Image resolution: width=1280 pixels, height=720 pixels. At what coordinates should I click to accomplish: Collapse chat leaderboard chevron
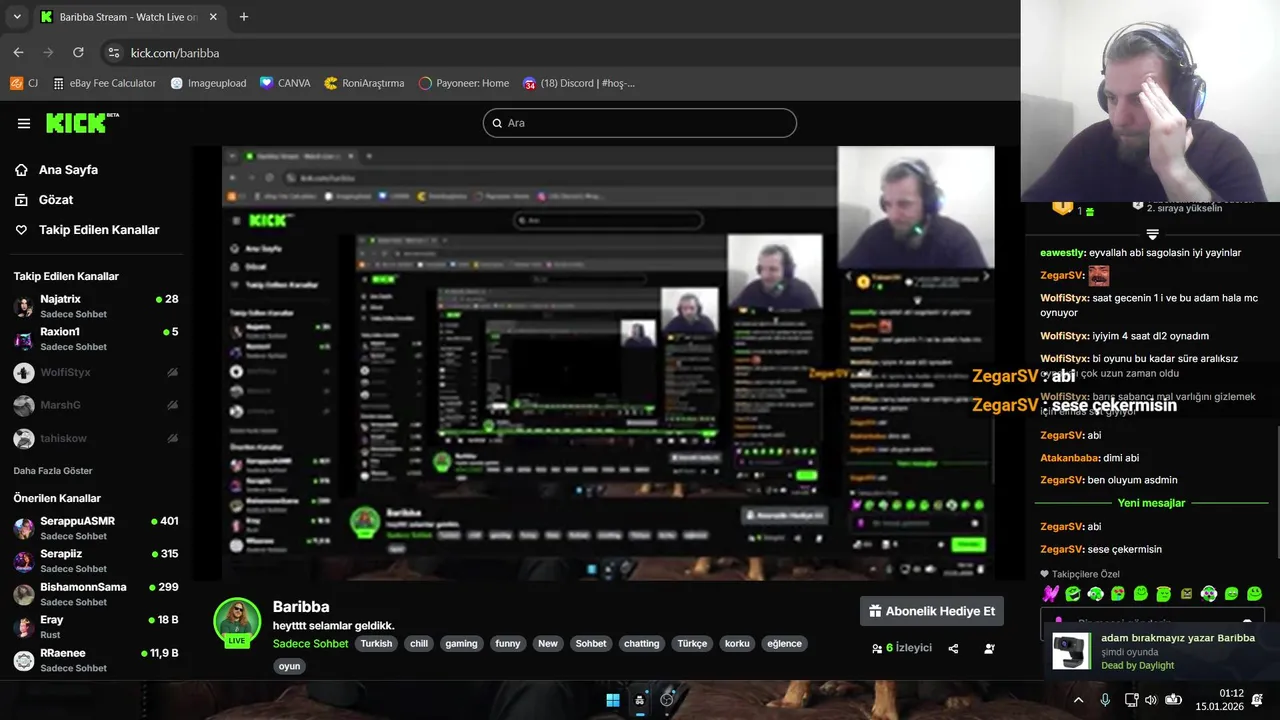click(x=1152, y=234)
